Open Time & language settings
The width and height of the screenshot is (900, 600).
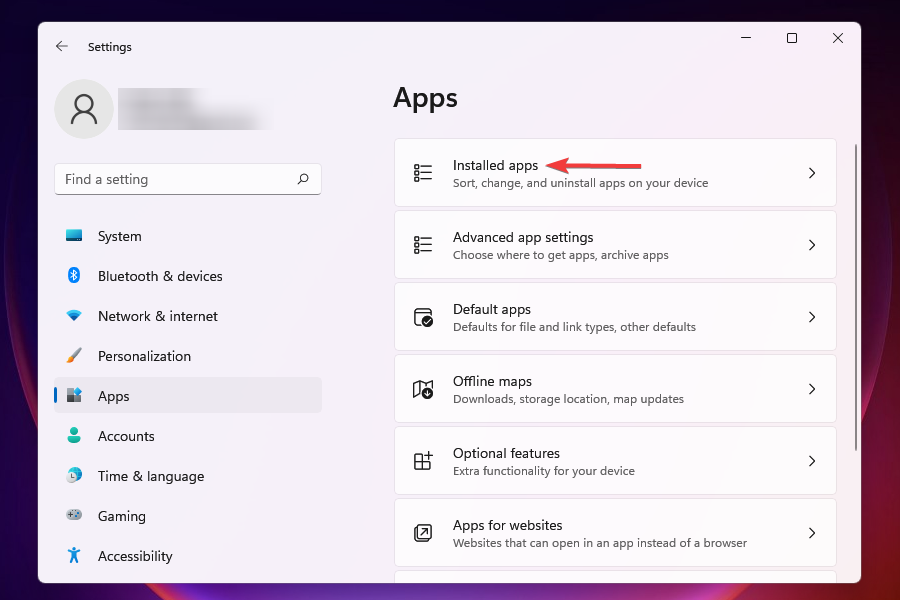(188, 476)
